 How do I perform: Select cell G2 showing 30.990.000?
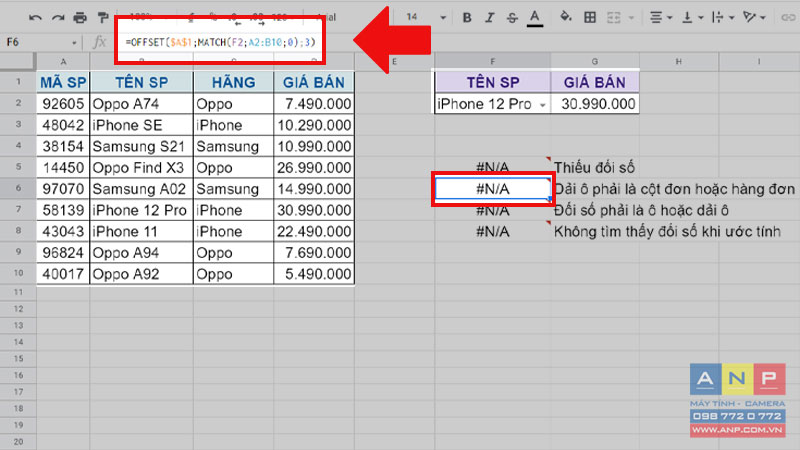pyautogui.click(x=594, y=104)
